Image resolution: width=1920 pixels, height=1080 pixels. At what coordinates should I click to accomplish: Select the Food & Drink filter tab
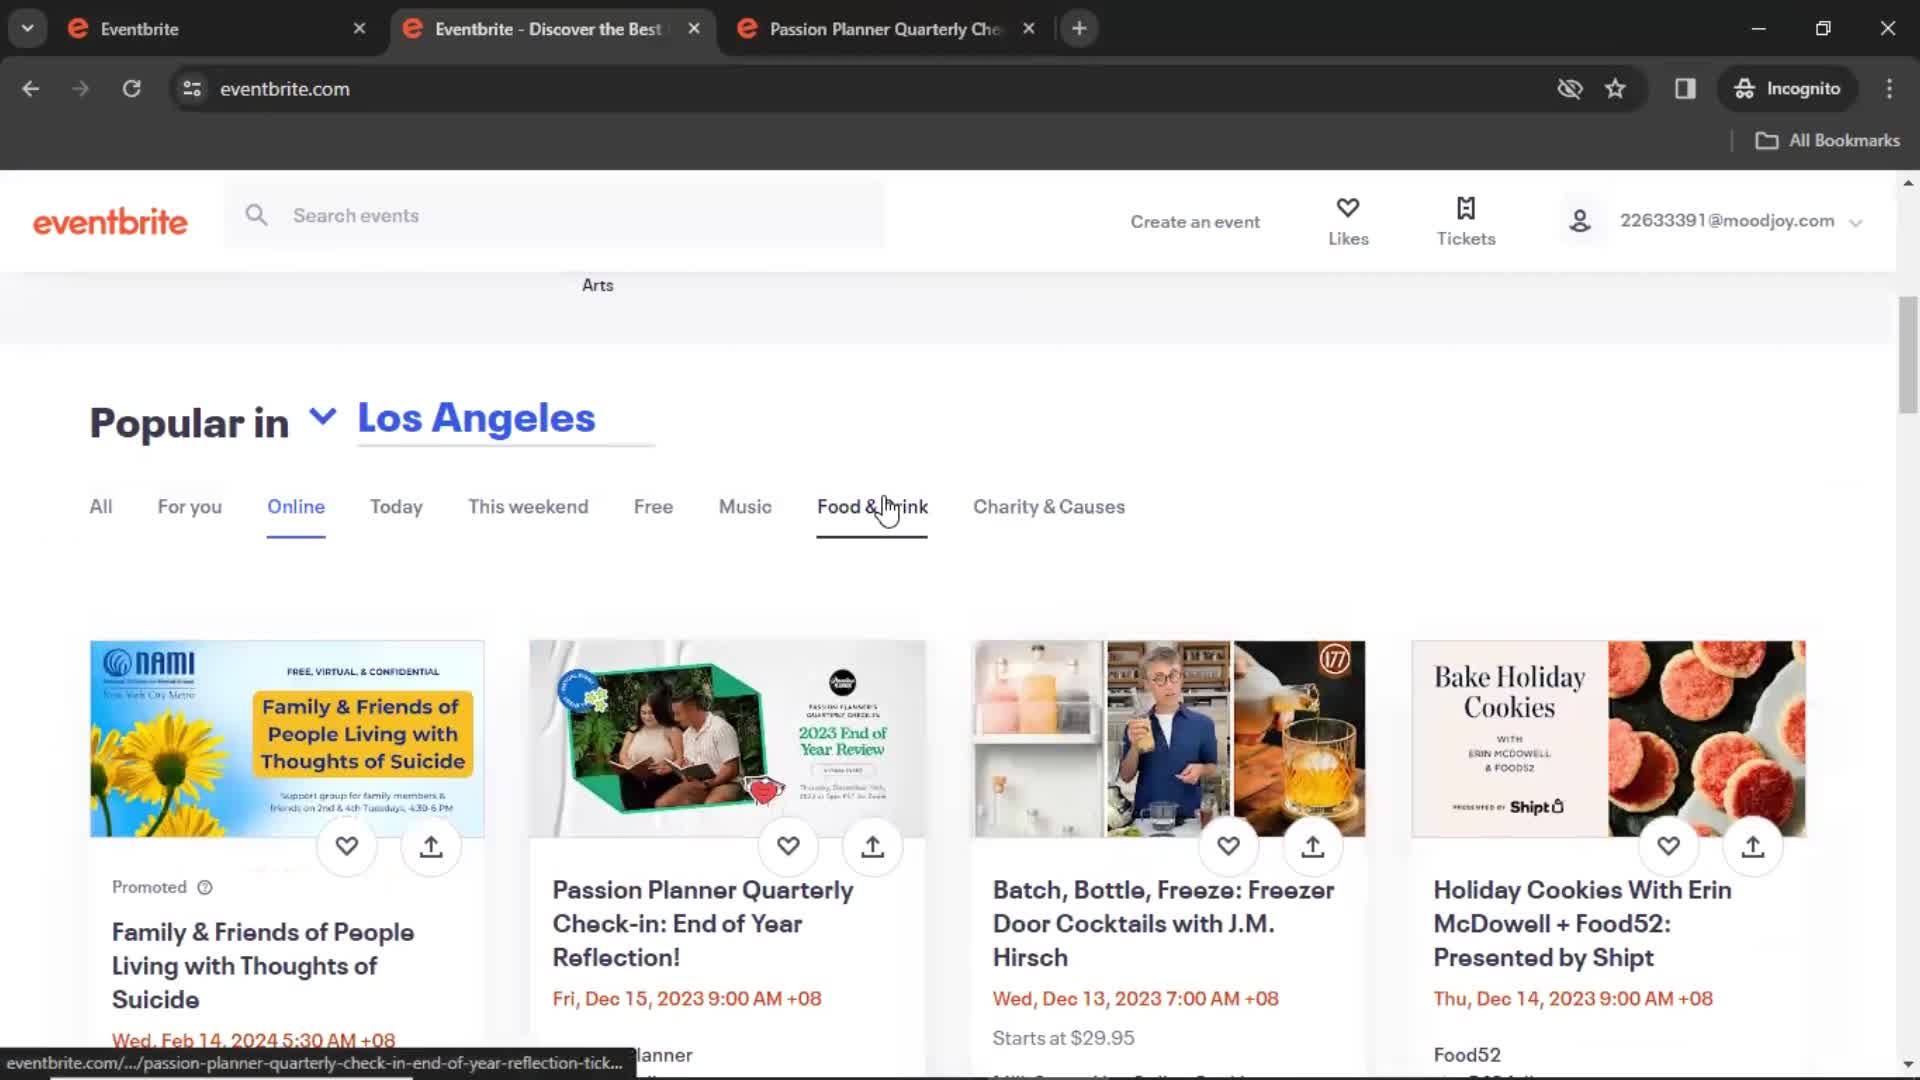tap(872, 507)
